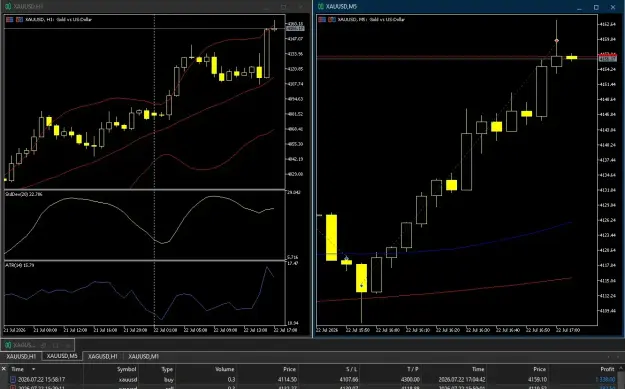Viewport: 625px width, 389px height.
Task: Click the 4300.00 take profit value
Action: pyautogui.click(x=410, y=379)
